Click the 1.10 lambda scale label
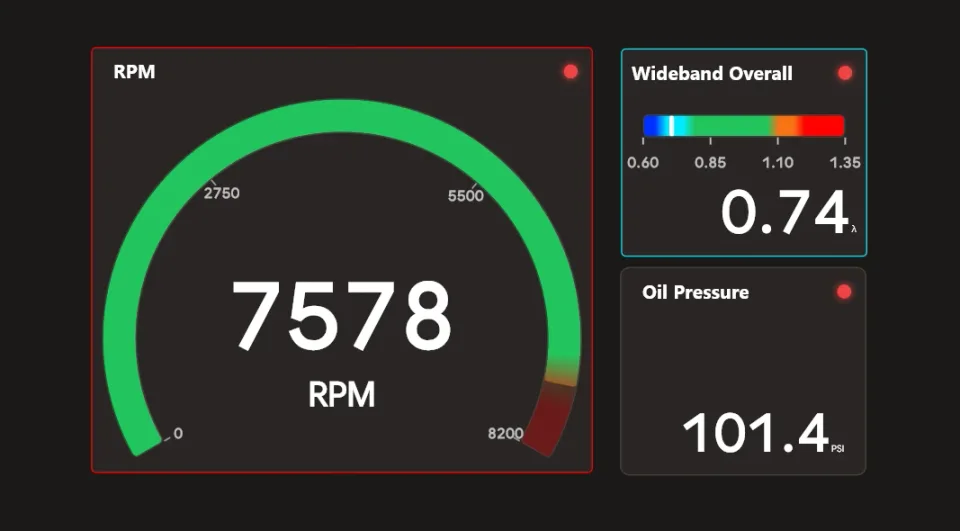Screen dimensions: 960x531 778,163
